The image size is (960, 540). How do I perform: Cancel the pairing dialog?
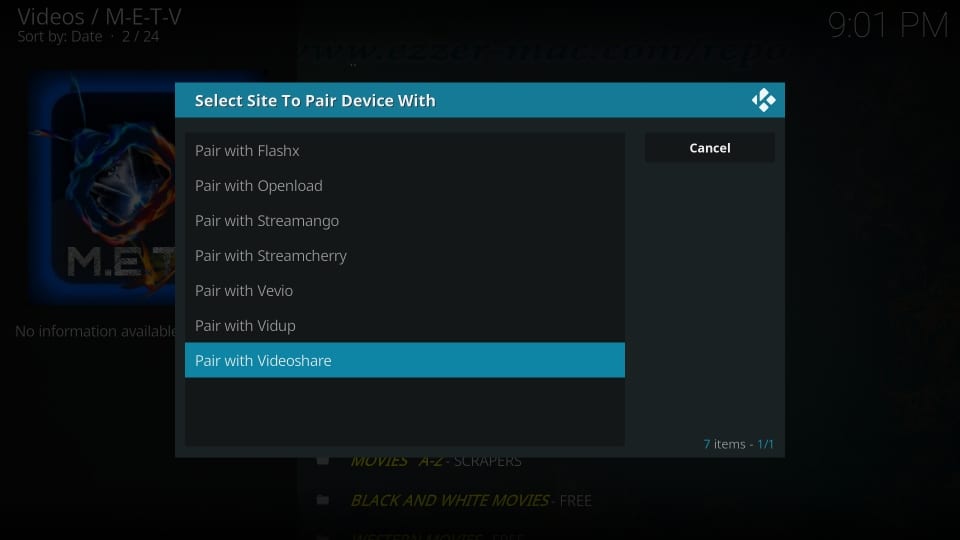710,148
